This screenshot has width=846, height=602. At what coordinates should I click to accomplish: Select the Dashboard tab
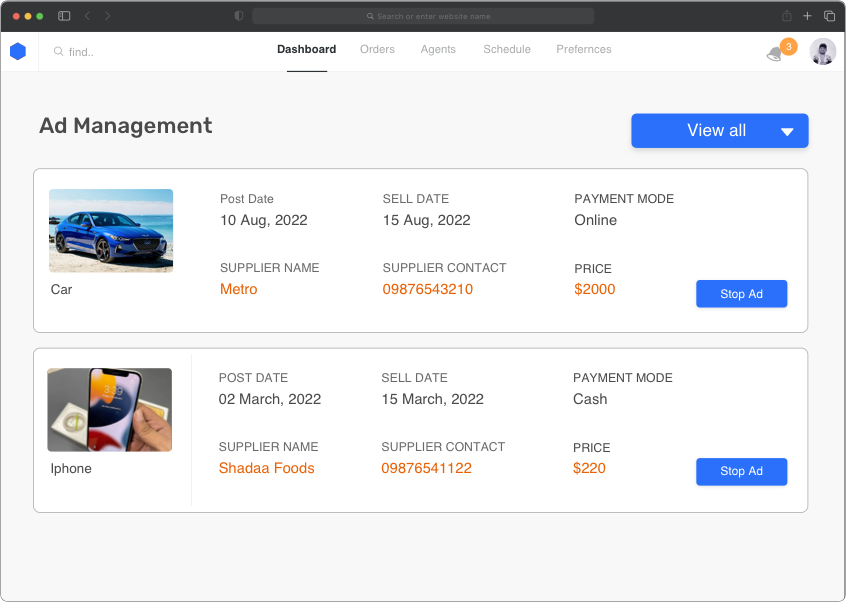306,50
